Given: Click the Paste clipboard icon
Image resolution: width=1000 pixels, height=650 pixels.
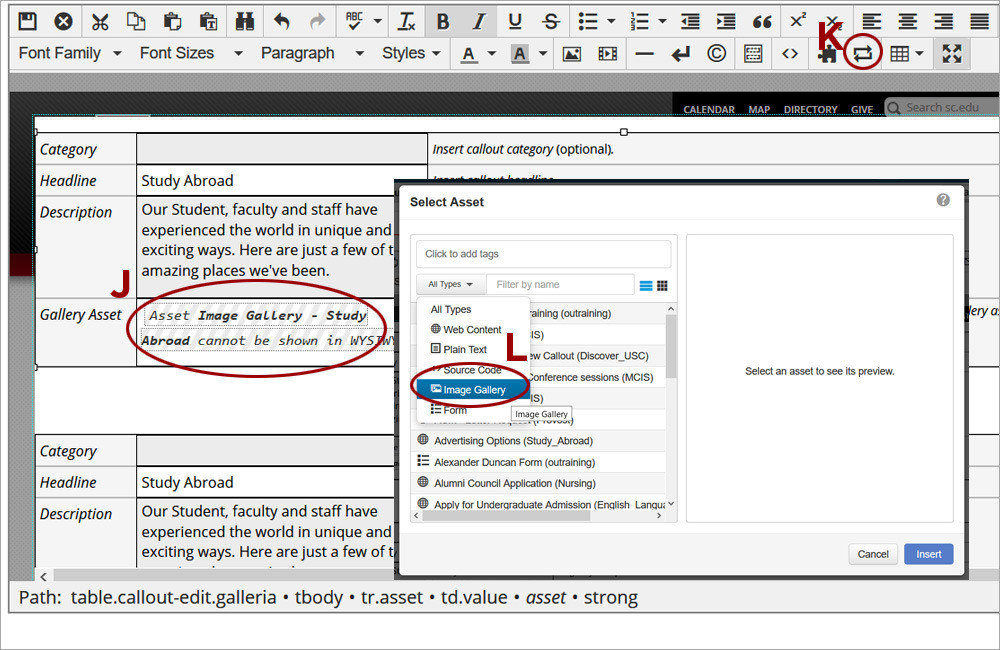Looking at the screenshot, I should point(172,22).
